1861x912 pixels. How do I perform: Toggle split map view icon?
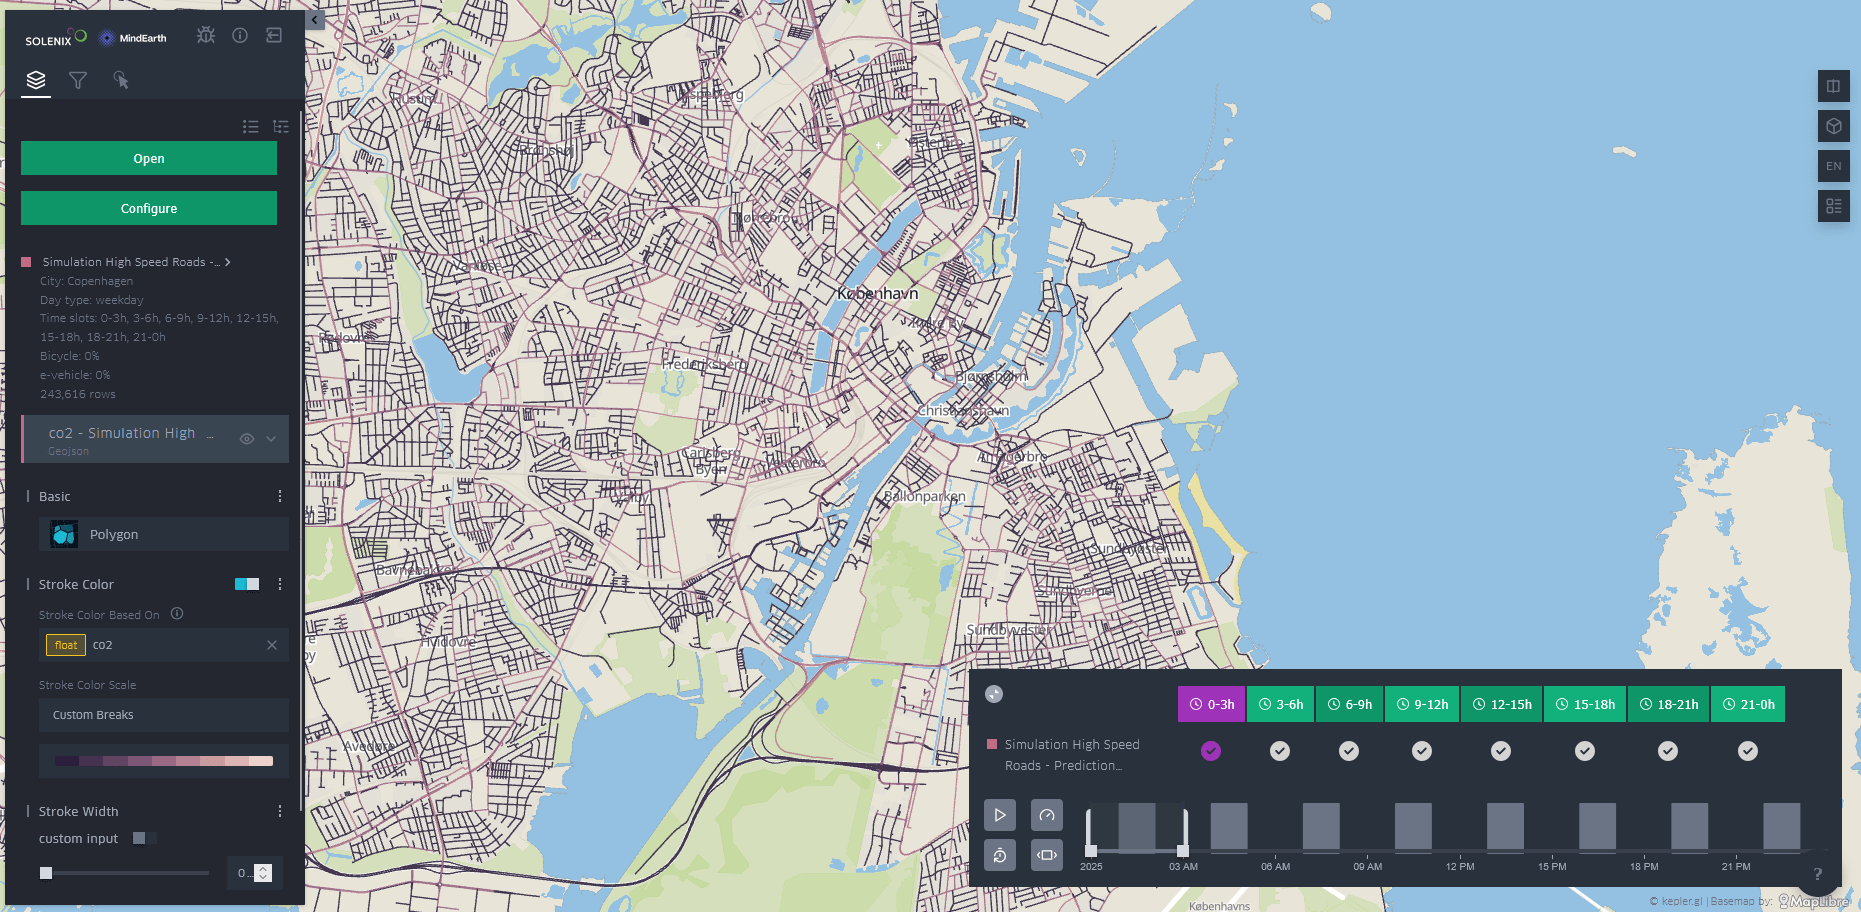pos(1833,86)
